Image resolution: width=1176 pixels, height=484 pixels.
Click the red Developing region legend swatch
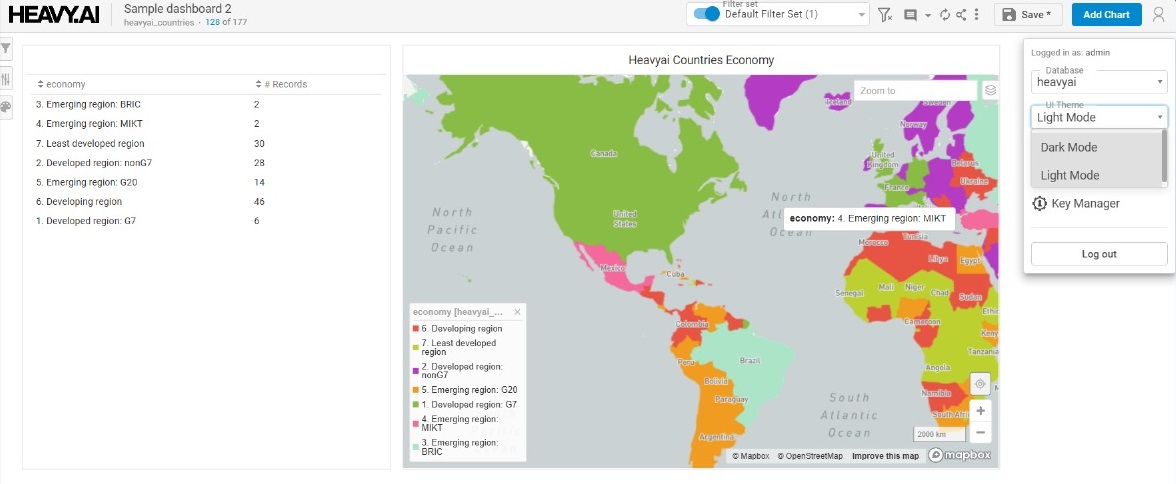coord(416,329)
